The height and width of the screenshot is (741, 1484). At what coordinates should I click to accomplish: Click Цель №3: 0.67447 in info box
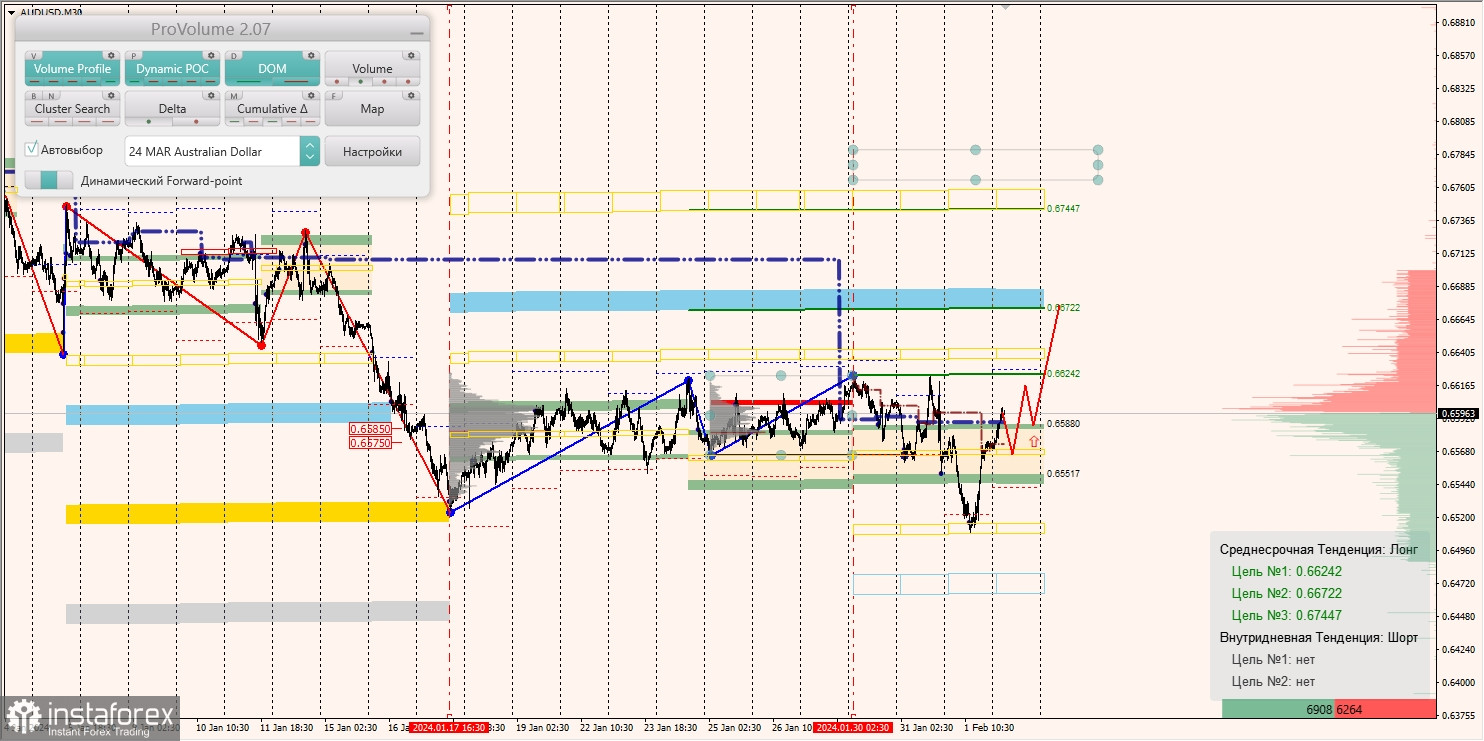1286,616
